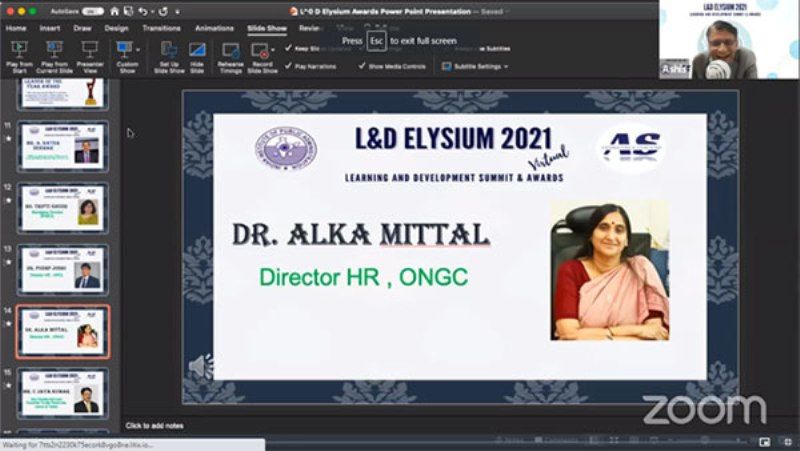Click the fullscreen icon at bottom right corner
Image resolution: width=800 pixels, height=451 pixels.
point(787,442)
